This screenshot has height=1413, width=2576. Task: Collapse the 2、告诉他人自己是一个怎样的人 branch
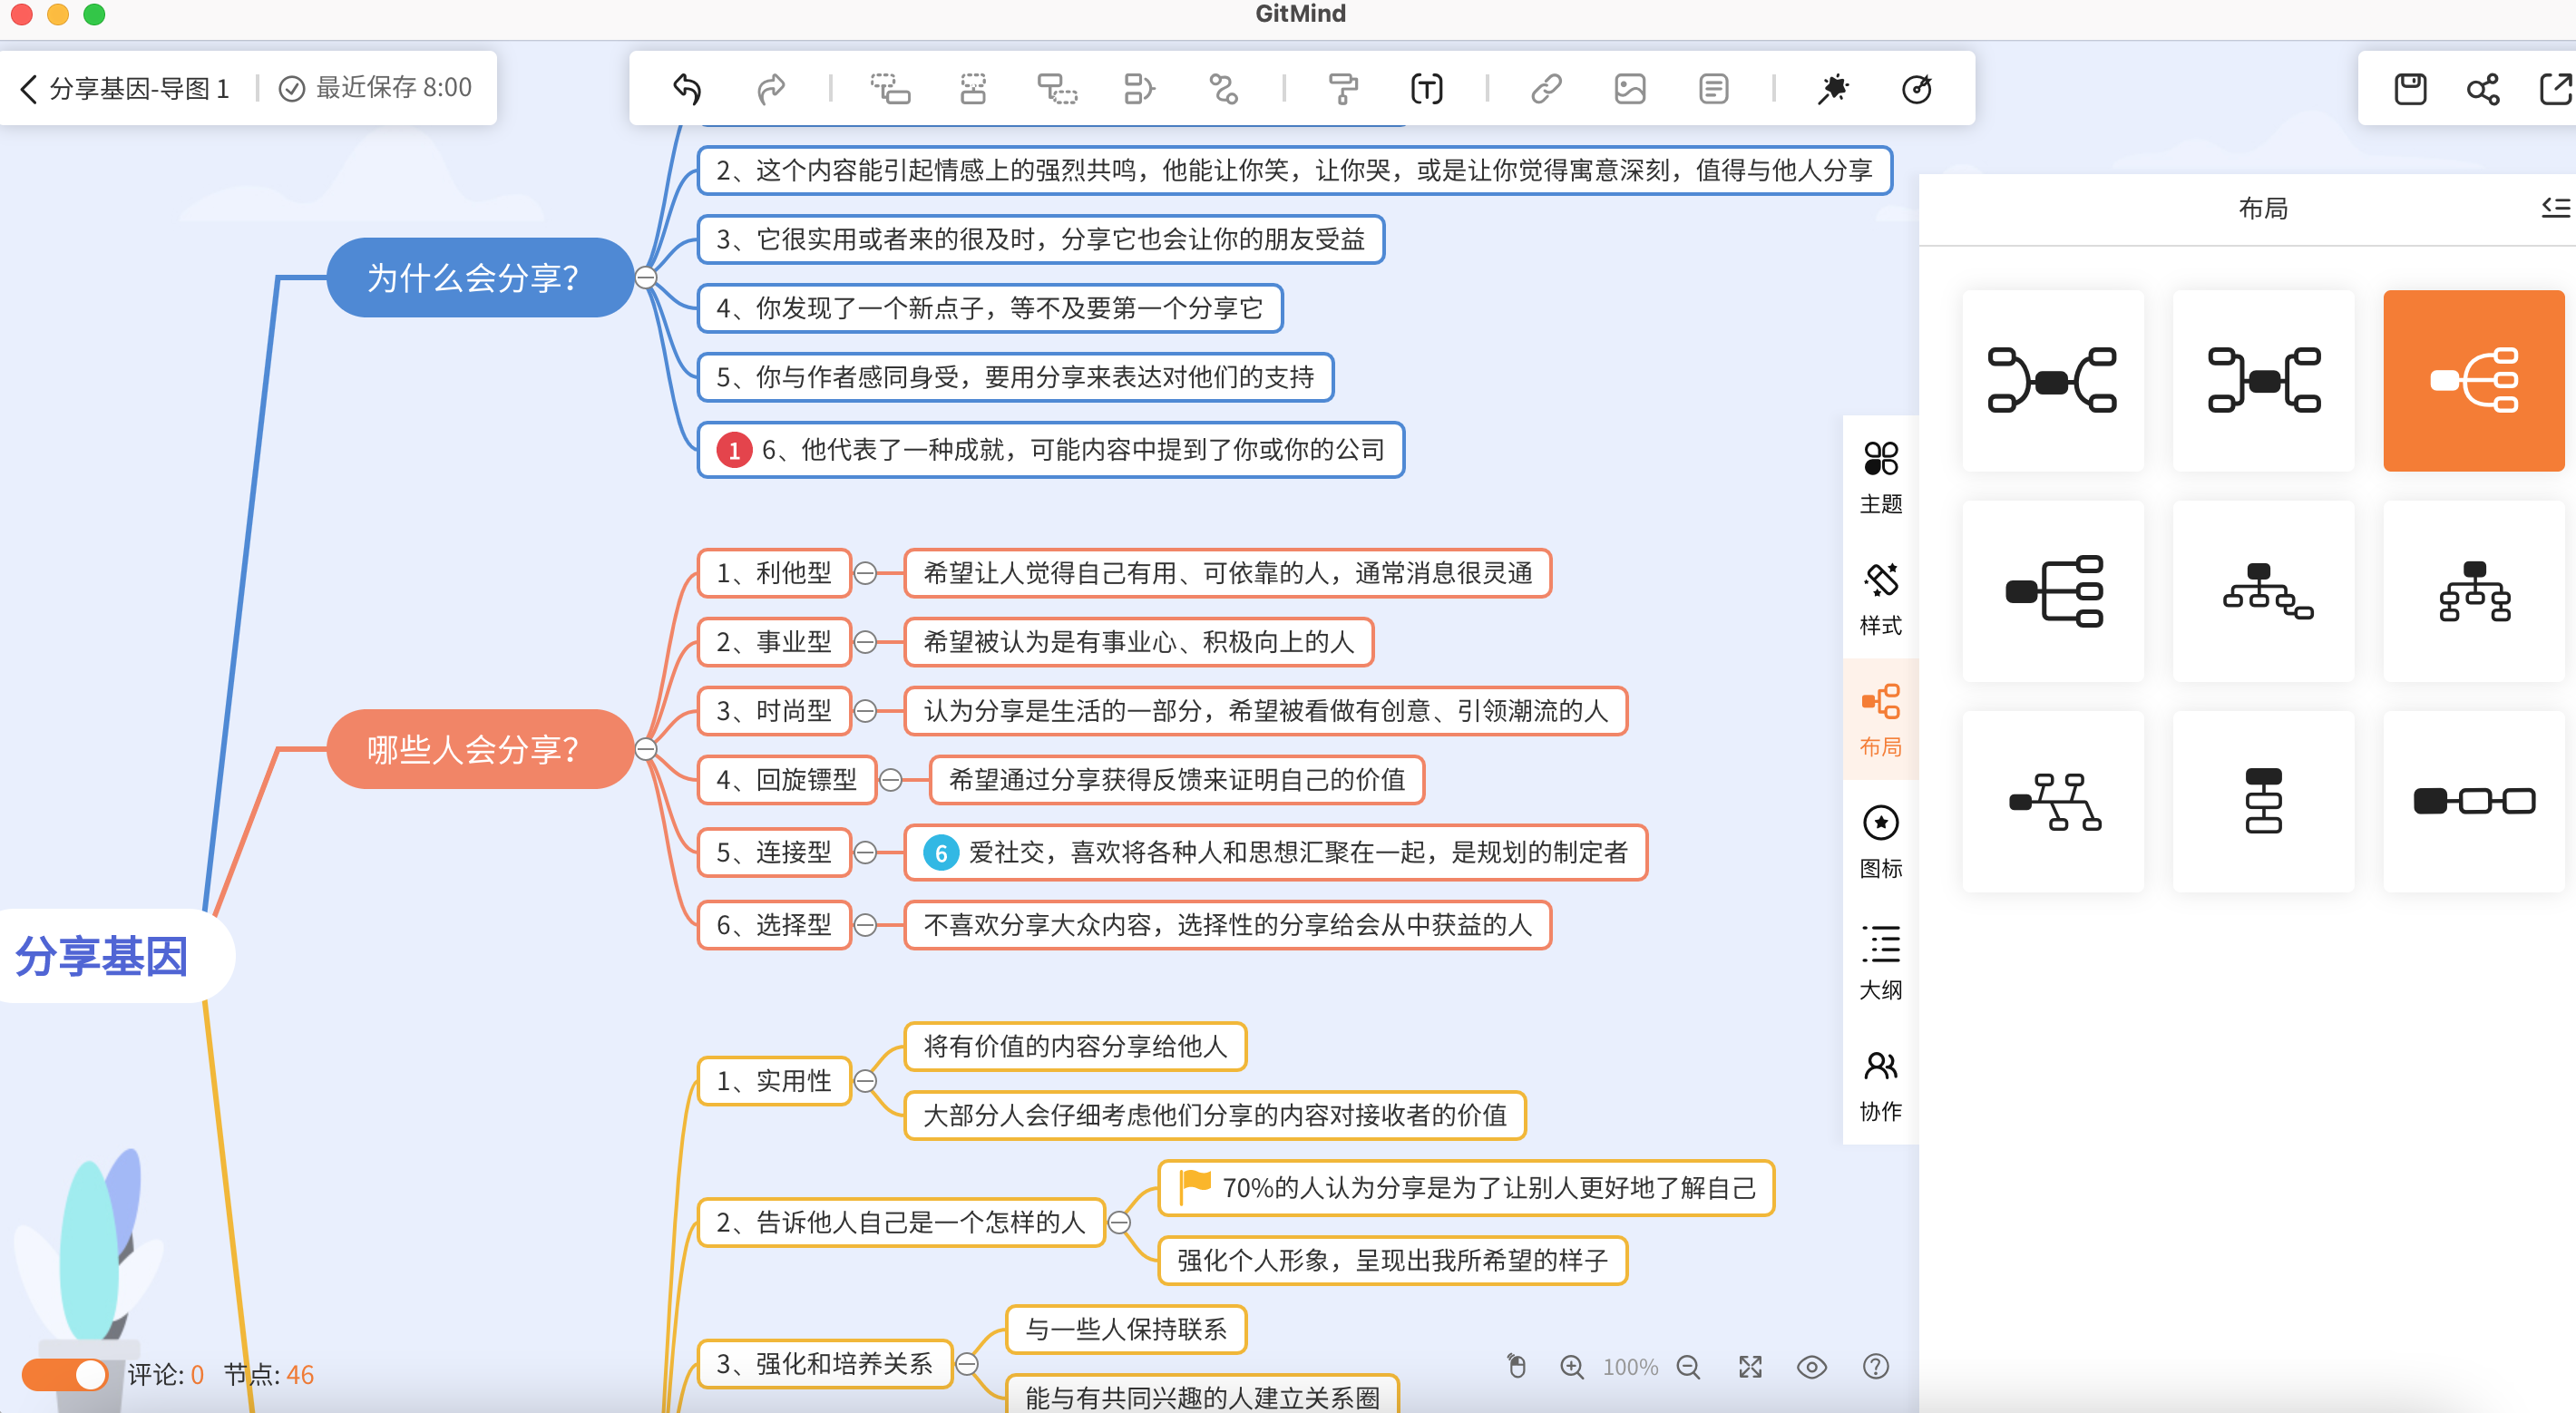1119,1222
